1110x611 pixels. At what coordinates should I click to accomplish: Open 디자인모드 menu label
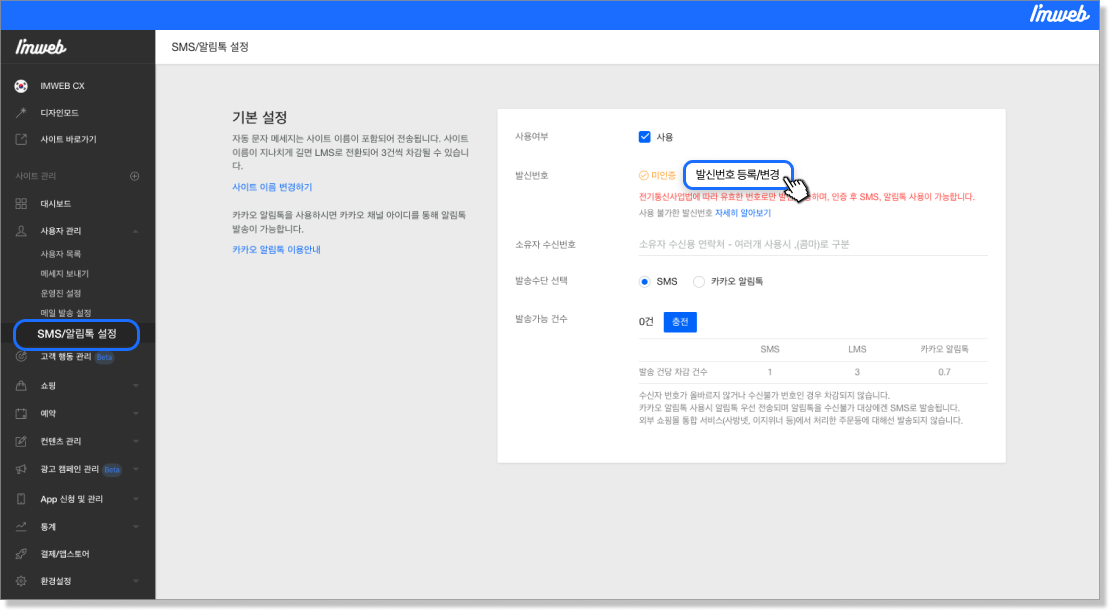[x=59, y=113]
